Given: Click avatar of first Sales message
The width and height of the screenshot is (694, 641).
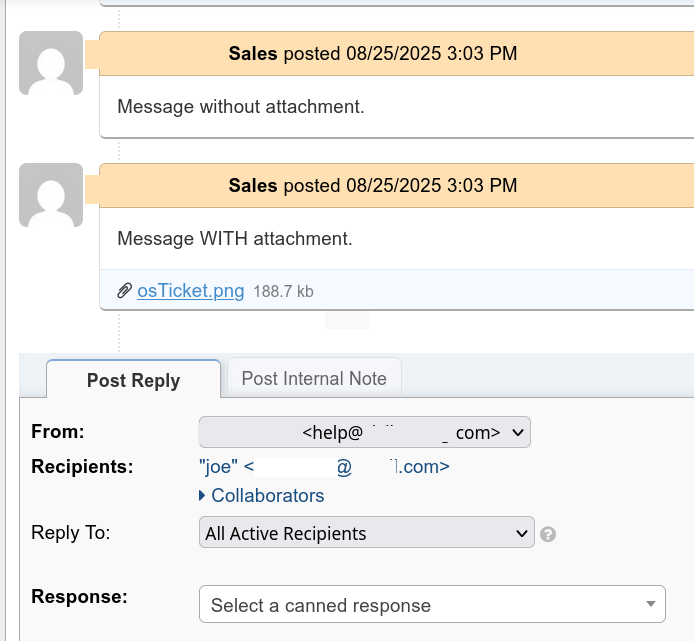Looking at the screenshot, I should click(x=51, y=63).
